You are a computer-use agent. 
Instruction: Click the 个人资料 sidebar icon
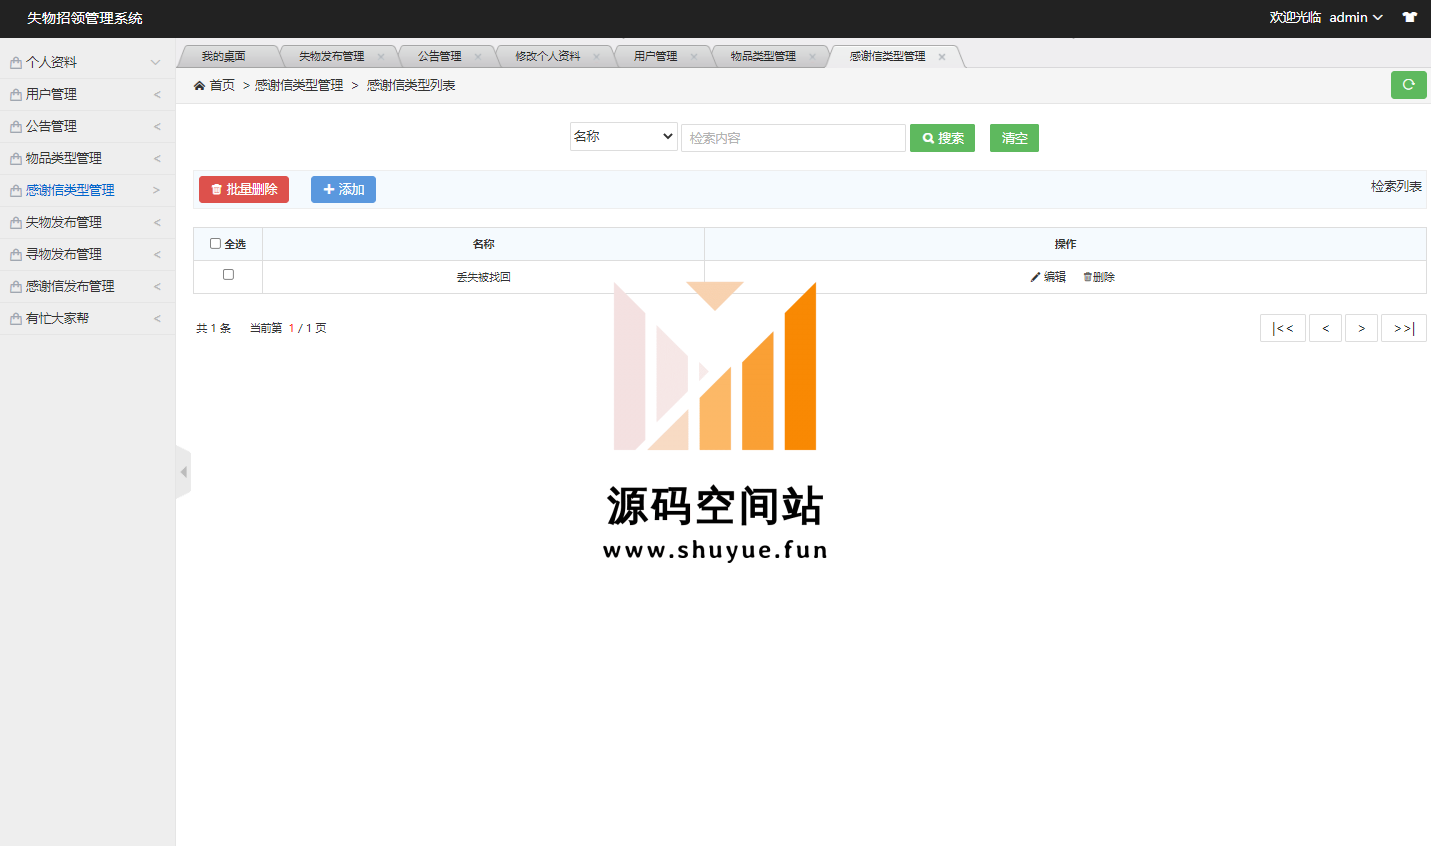click(x=16, y=63)
